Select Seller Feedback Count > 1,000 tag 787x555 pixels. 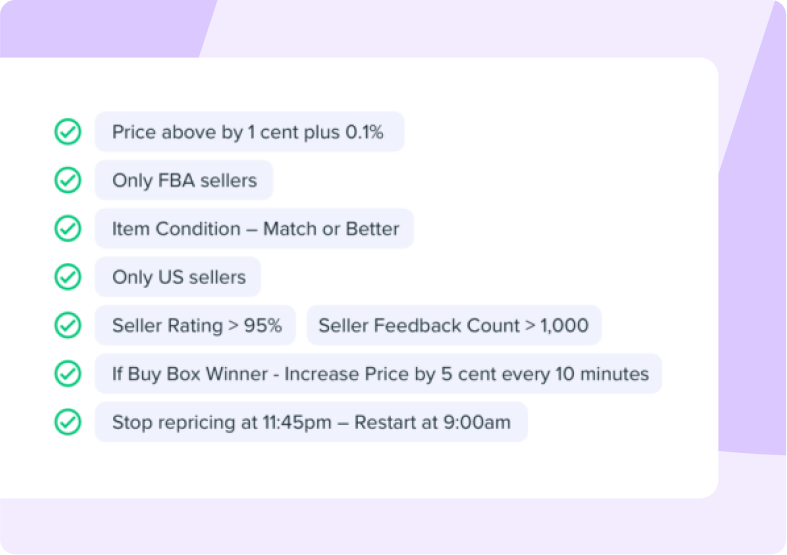click(x=454, y=325)
